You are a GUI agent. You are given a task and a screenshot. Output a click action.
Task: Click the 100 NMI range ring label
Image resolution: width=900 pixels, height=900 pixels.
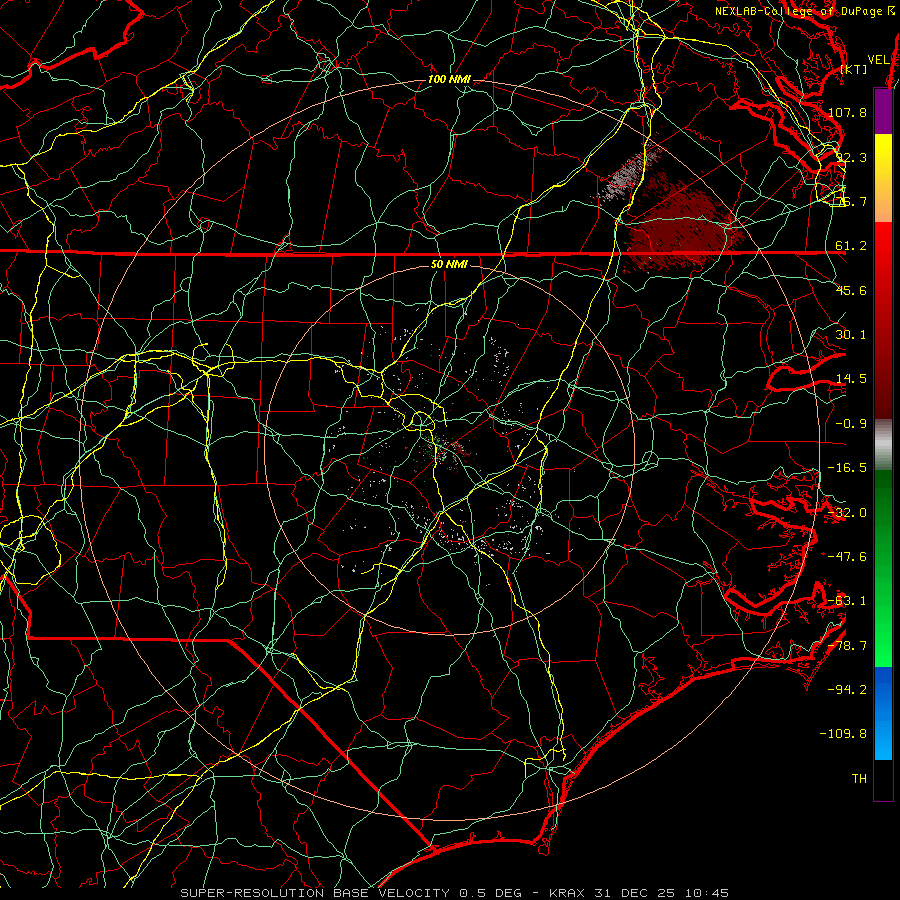click(449, 79)
